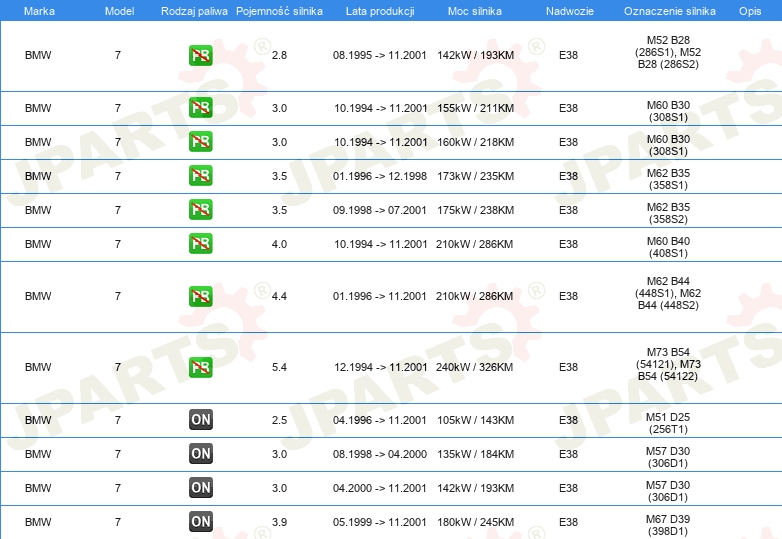782x539 pixels.
Task: Click engine code M73 B54 (54121), M73 B54 (54122)
Action: click(x=668, y=364)
